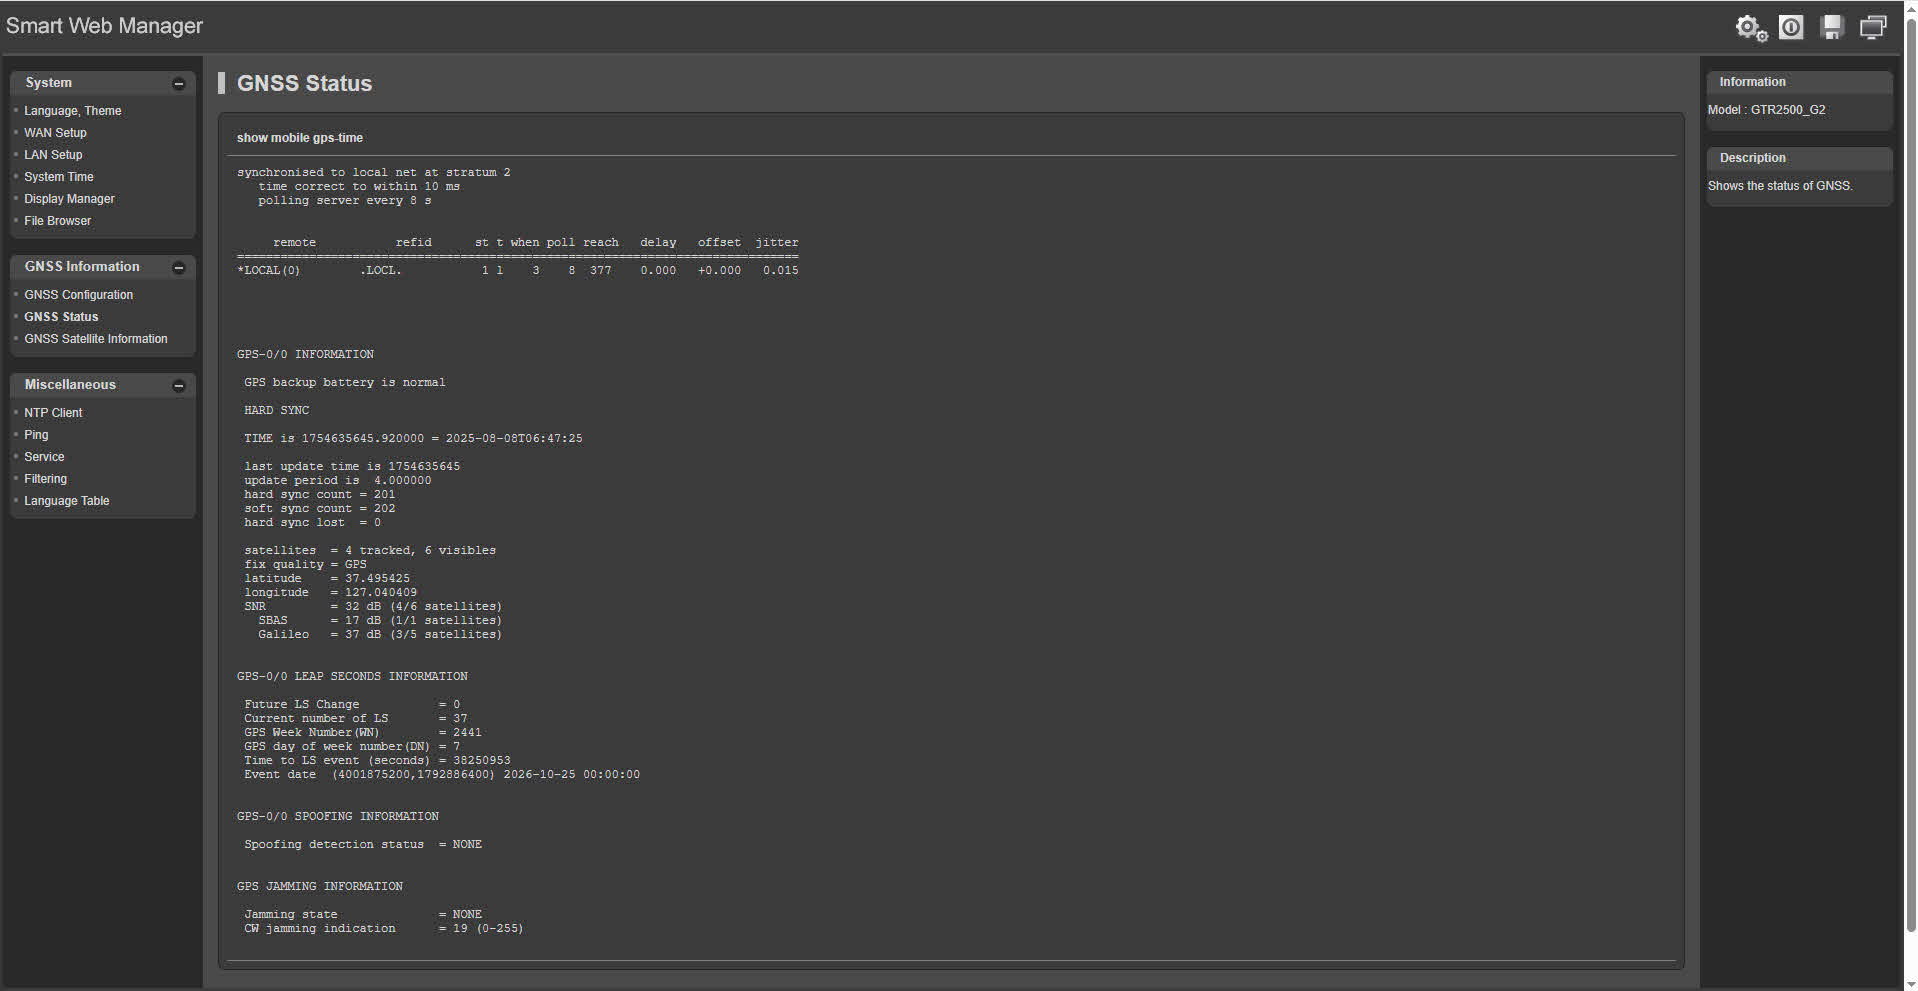Click the power/reboot icon in header
Image resolution: width=1918 pixels, height=991 pixels.
1791,28
